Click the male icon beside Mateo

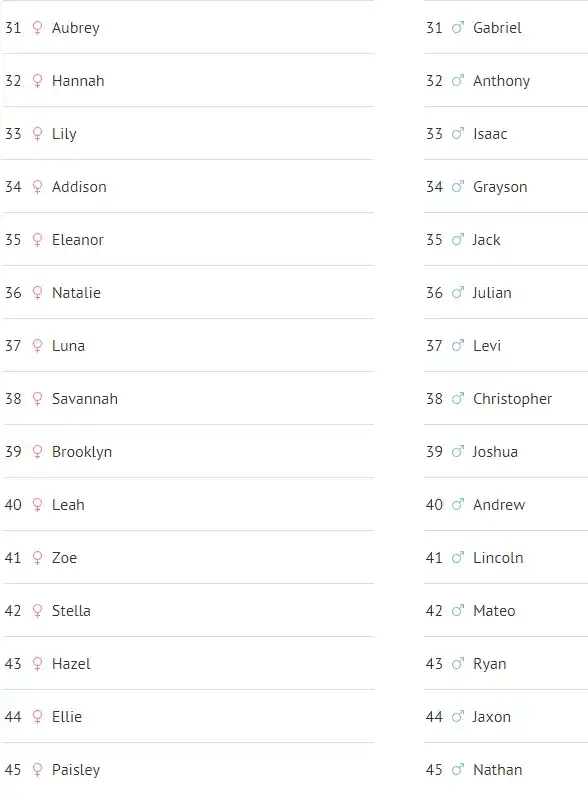click(x=458, y=610)
